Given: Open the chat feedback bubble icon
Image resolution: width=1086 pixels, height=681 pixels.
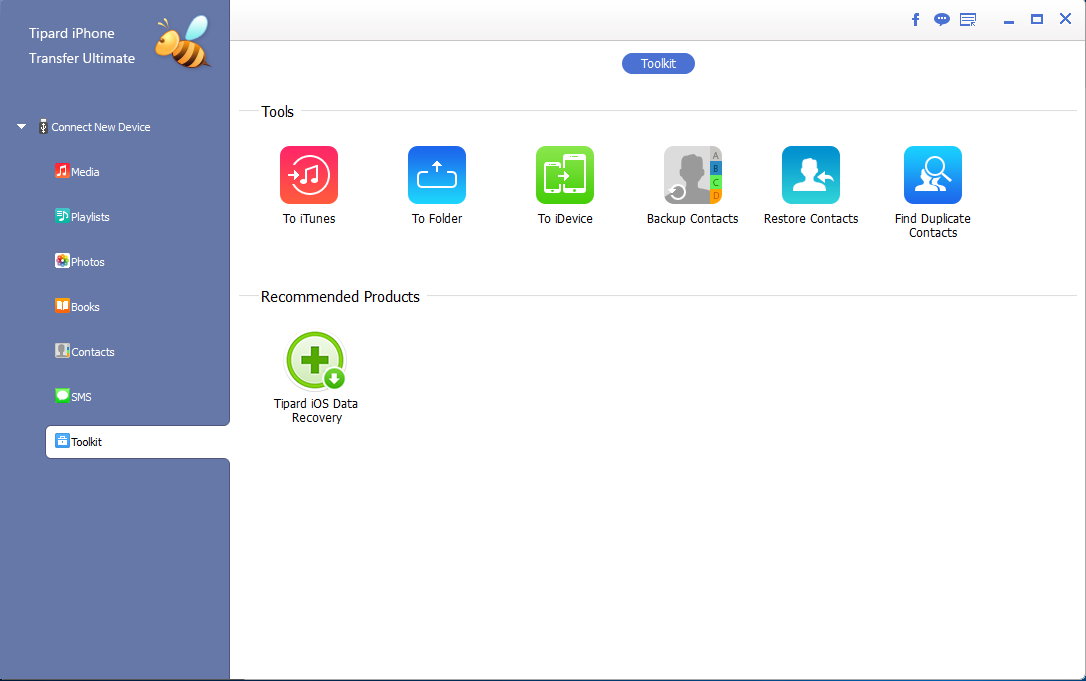Looking at the screenshot, I should (941, 19).
